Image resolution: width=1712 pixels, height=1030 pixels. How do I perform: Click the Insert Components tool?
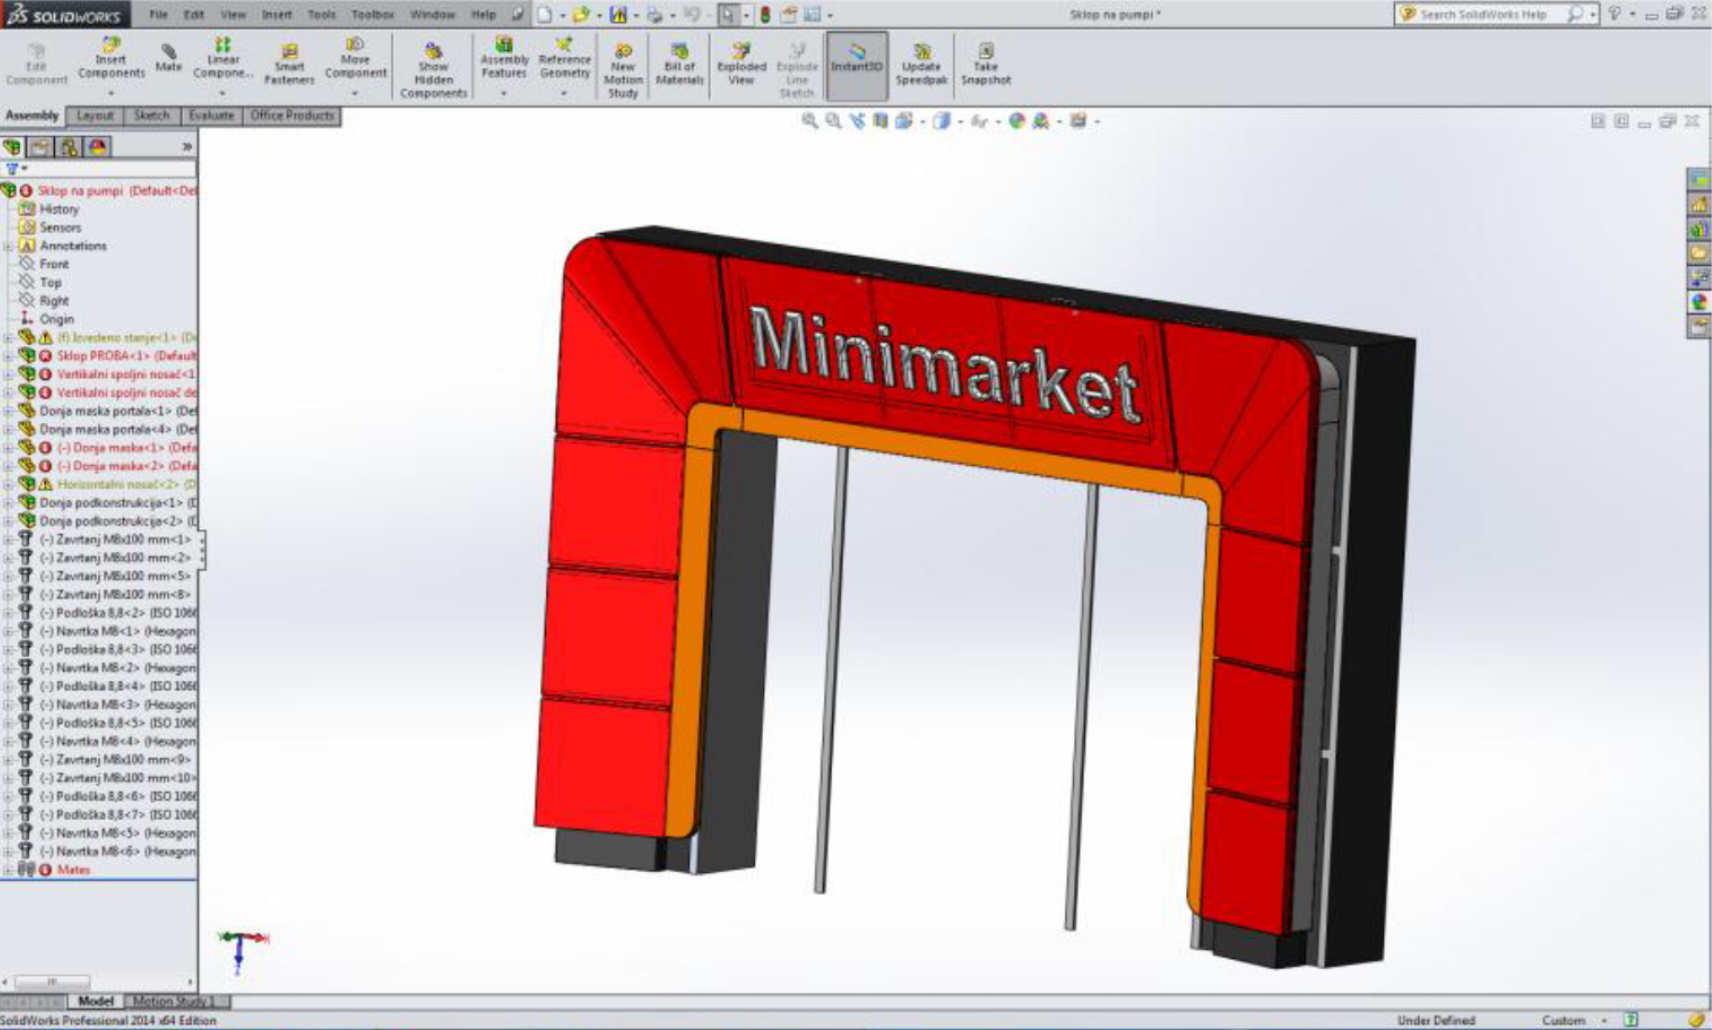tap(111, 58)
